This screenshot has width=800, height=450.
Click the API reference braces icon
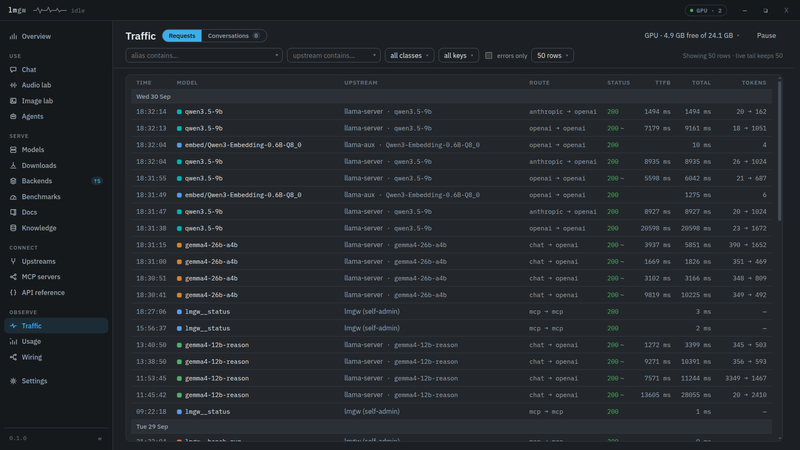click(x=13, y=292)
